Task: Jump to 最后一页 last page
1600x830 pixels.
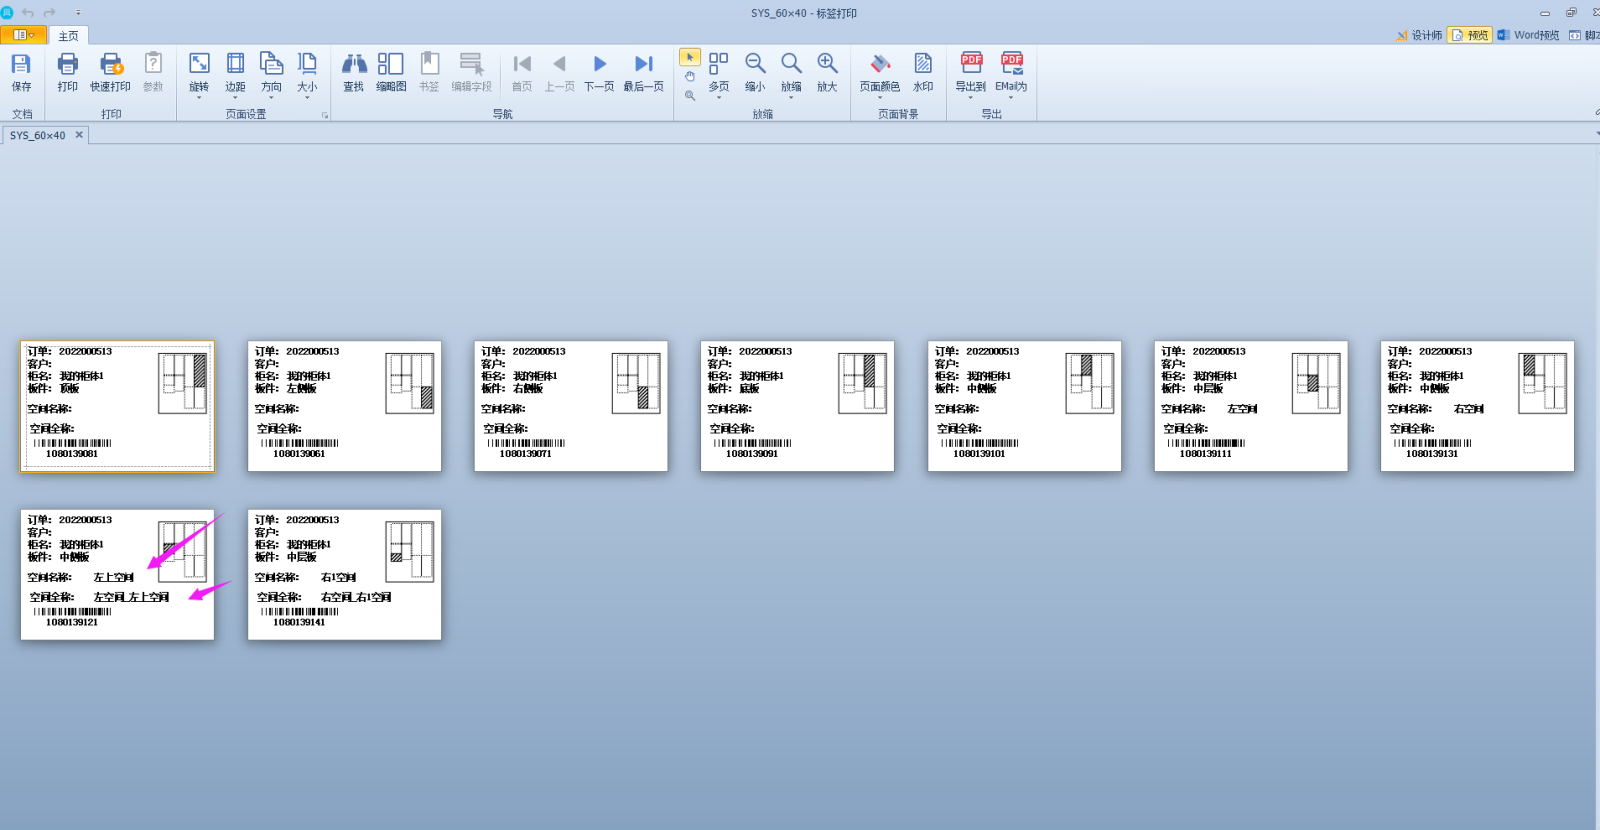Action: 643,72
